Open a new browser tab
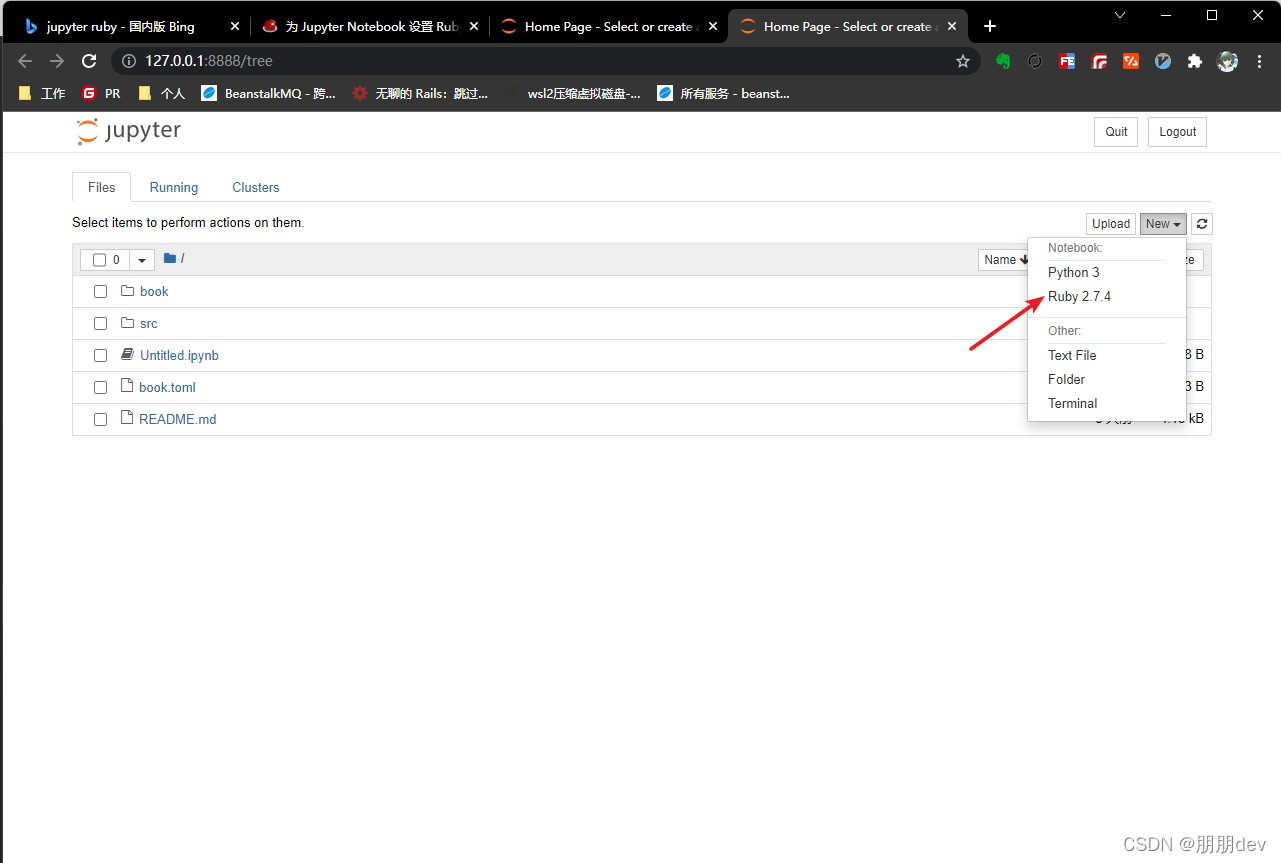1281x863 pixels. tap(990, 26)
